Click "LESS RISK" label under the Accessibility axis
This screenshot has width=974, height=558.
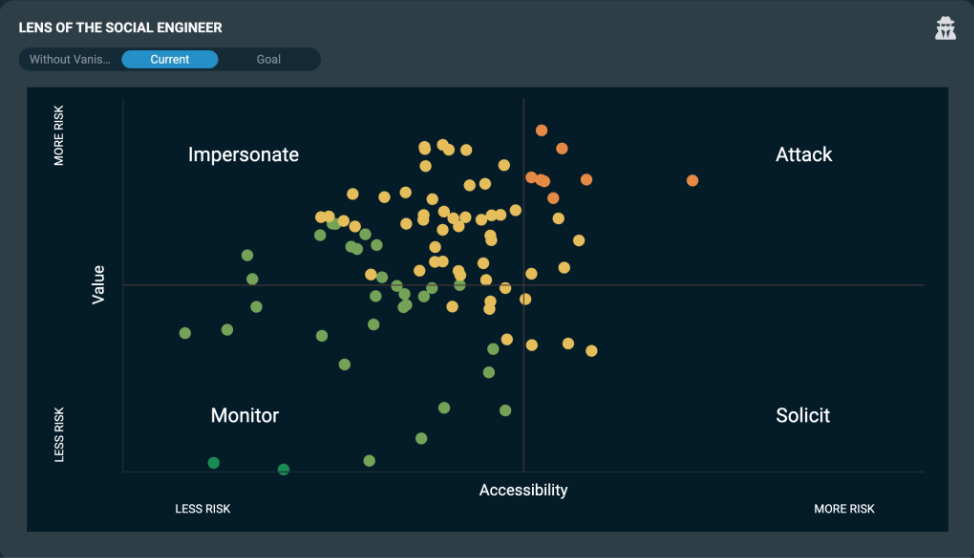point(203,509)
